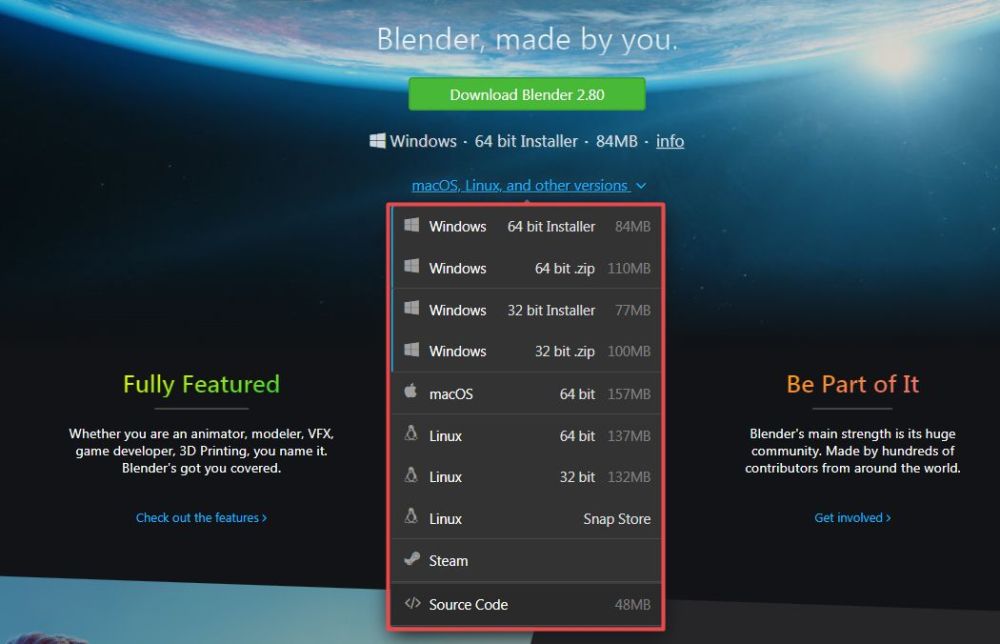The height and width of the screenshot is (644, 1000).
Task: Click Windows logo icon of 64 bit .zip row
Action: tap(412, 267)
